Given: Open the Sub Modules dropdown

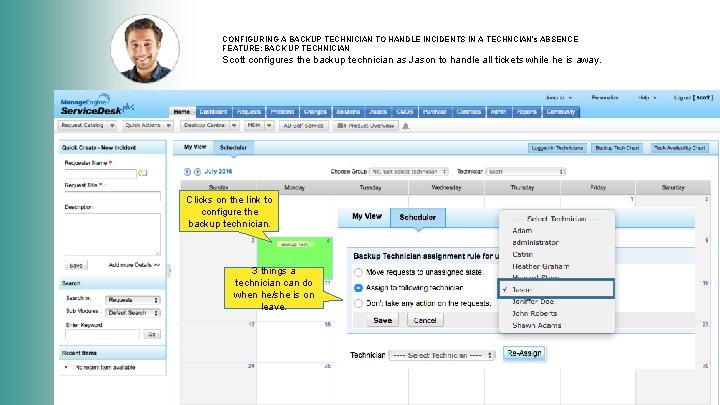Looking at the screenshot, I should coord(132,313).
